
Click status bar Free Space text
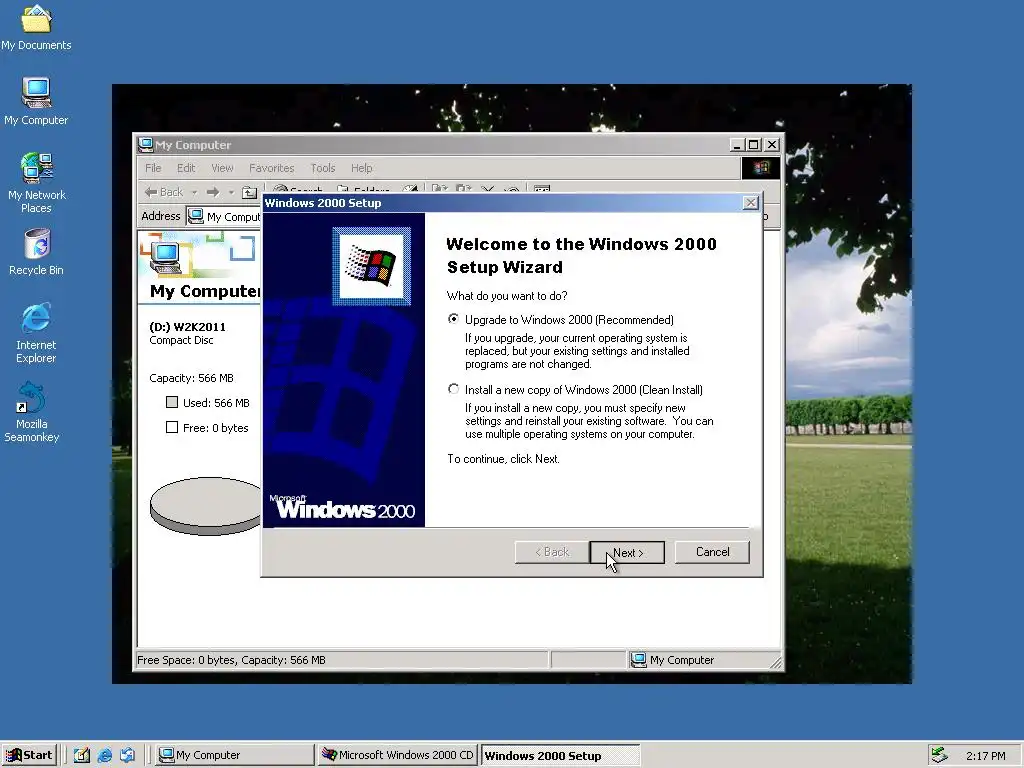(231, 660)
